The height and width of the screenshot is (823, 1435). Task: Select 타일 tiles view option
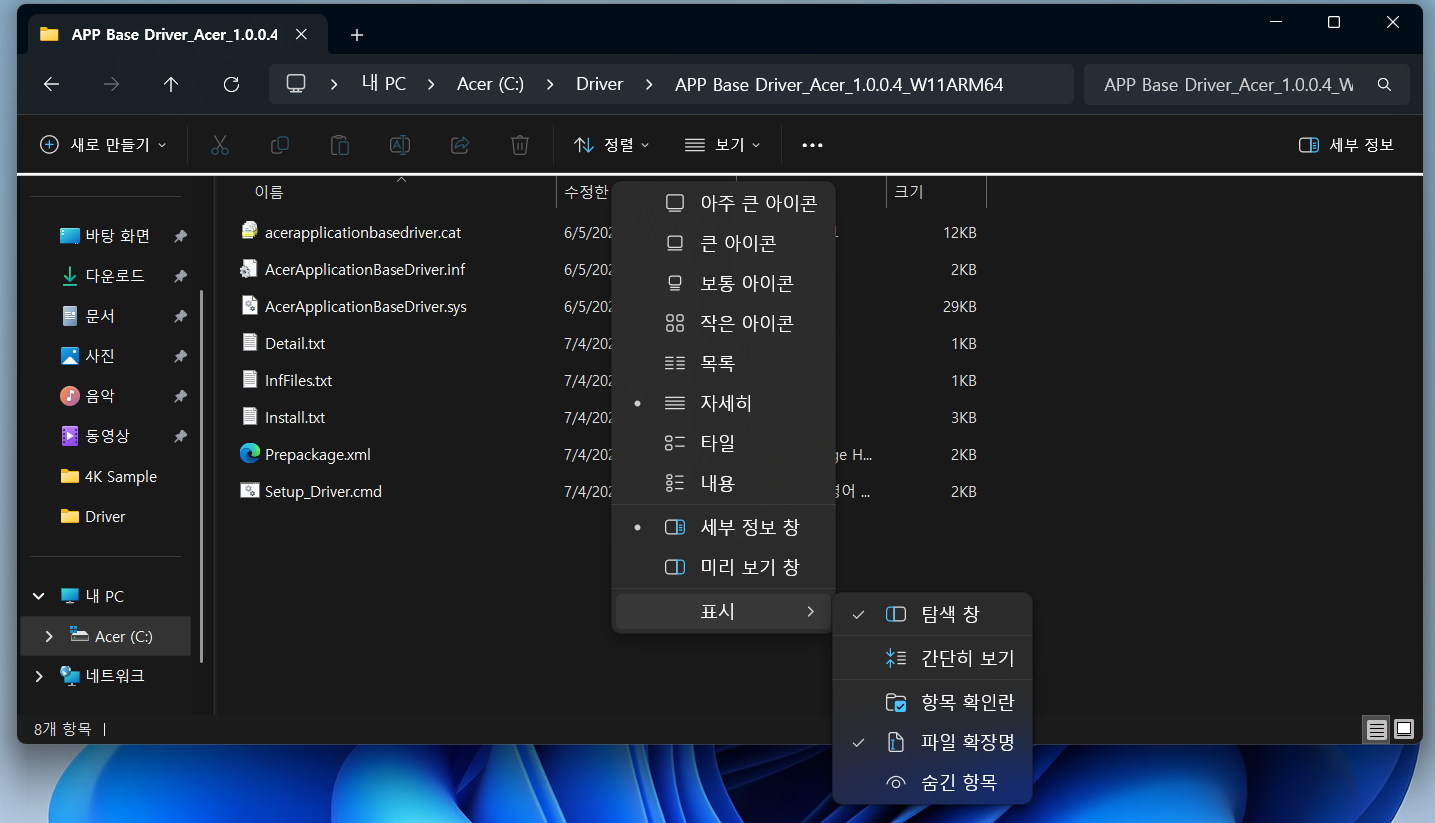pos(723,443)
